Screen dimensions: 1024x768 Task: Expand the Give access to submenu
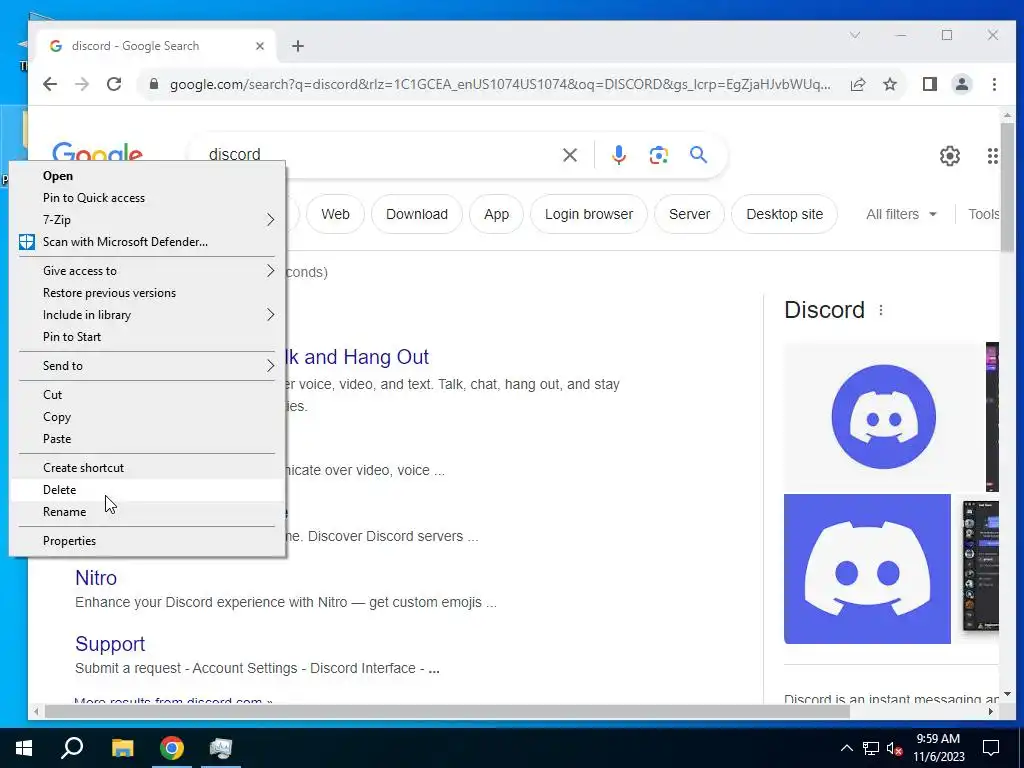pos(147,271)
